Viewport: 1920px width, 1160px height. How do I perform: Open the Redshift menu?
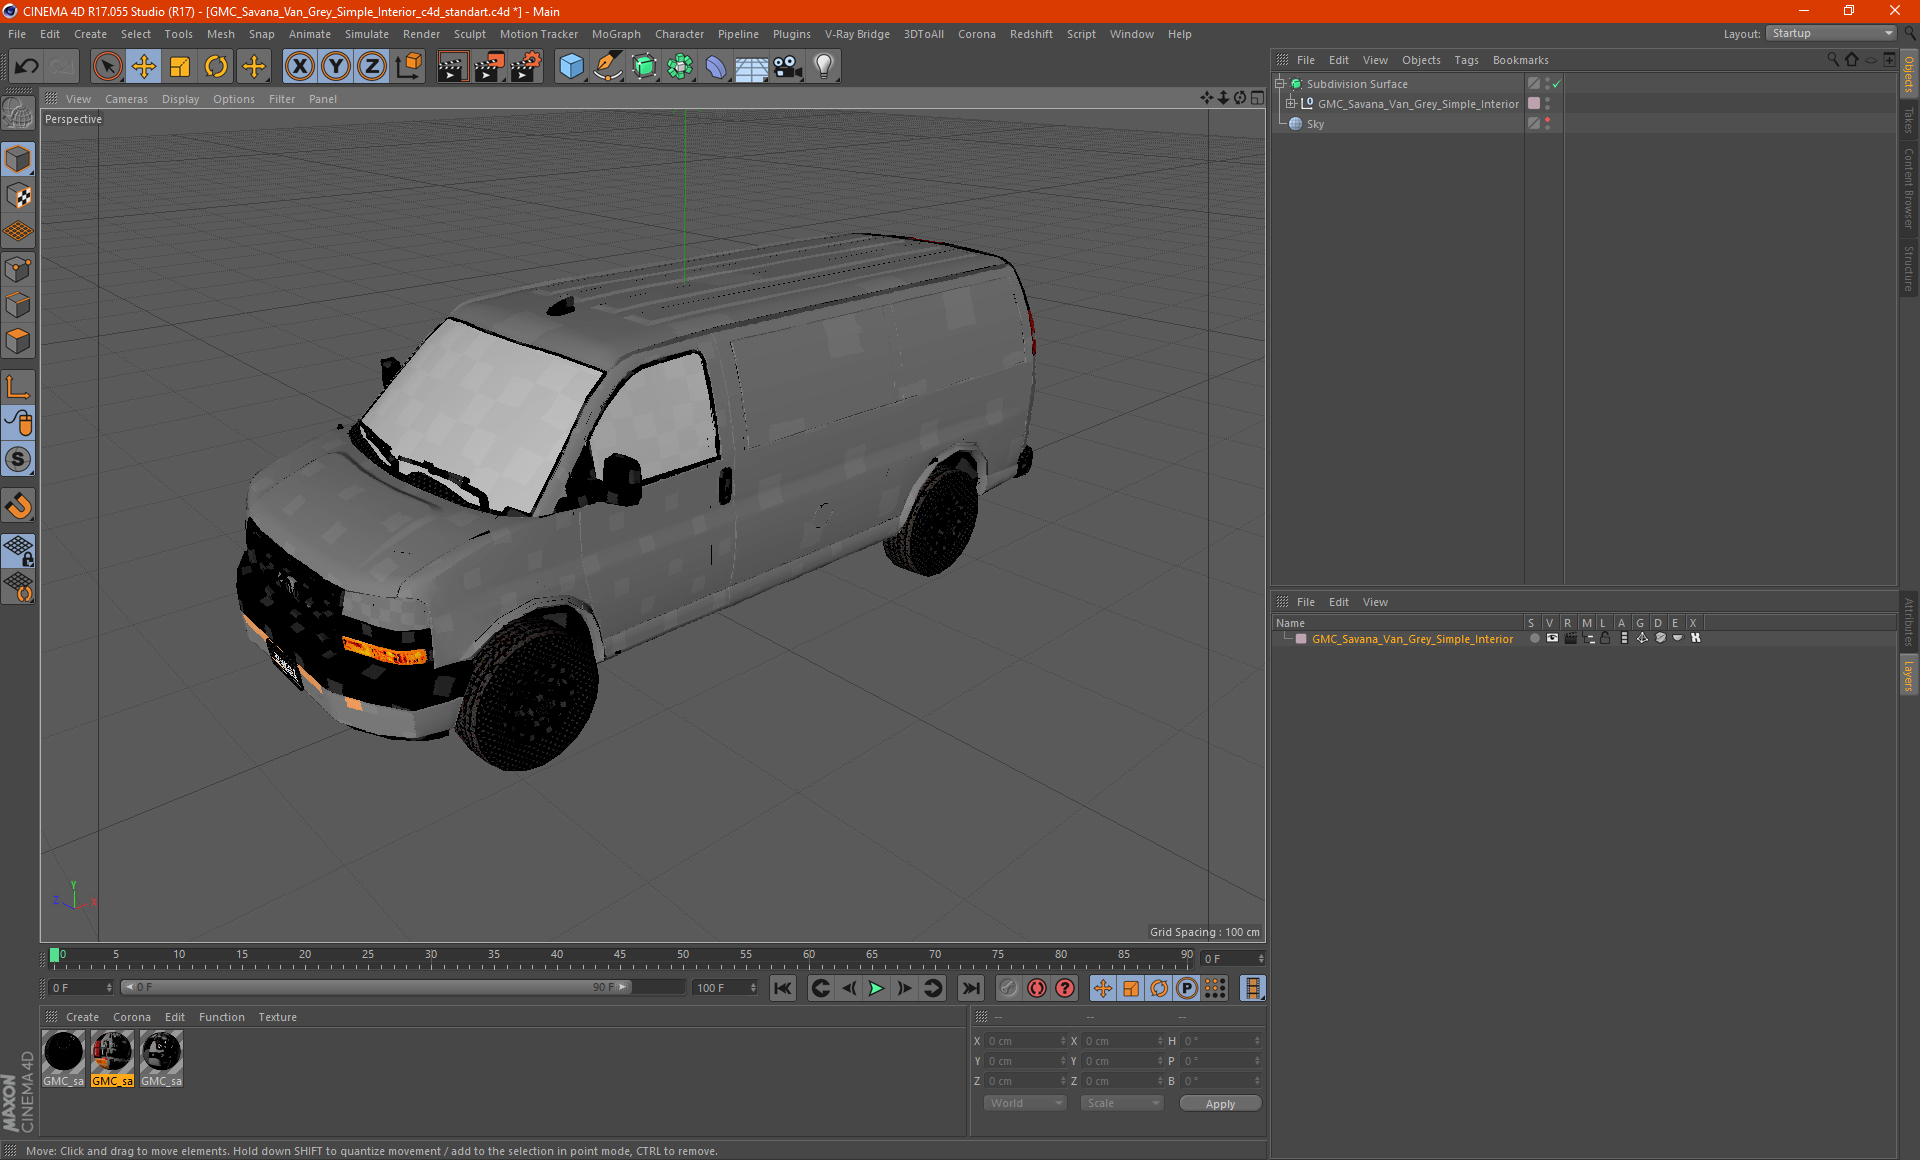(1031, 34)
